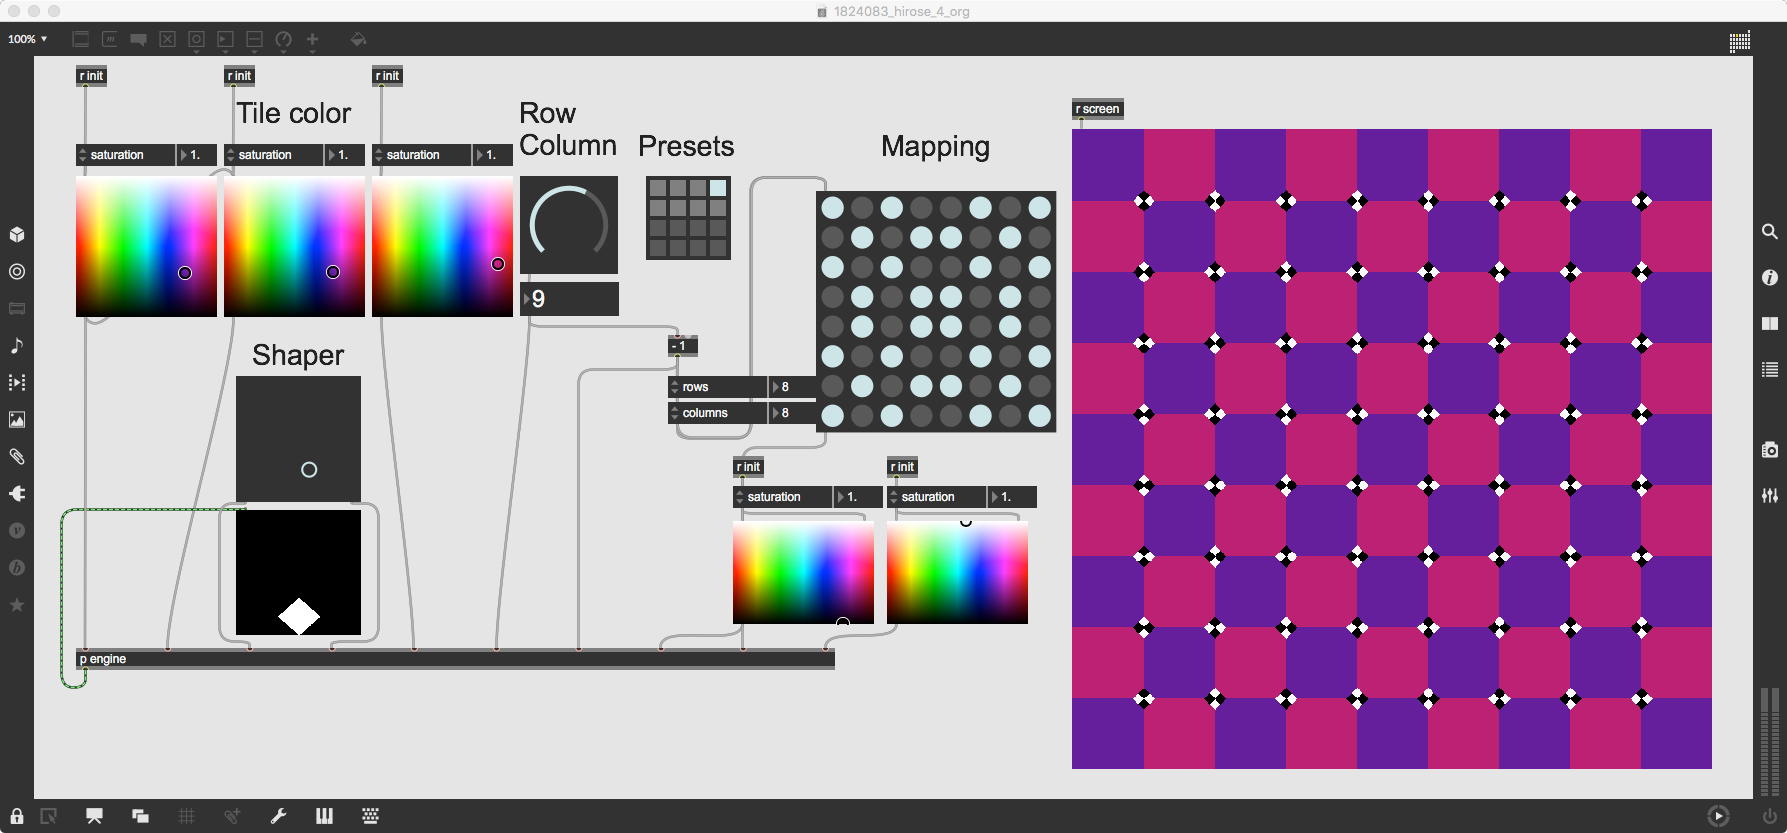Pick a color in the middle Tile color picker
Screen dimensions: 1787x833
click(x=294, y=247)
